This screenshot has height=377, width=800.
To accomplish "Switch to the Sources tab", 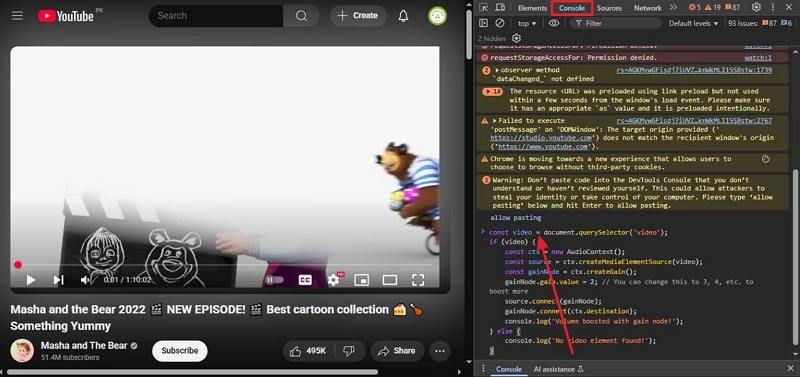I will coord(609,8).
